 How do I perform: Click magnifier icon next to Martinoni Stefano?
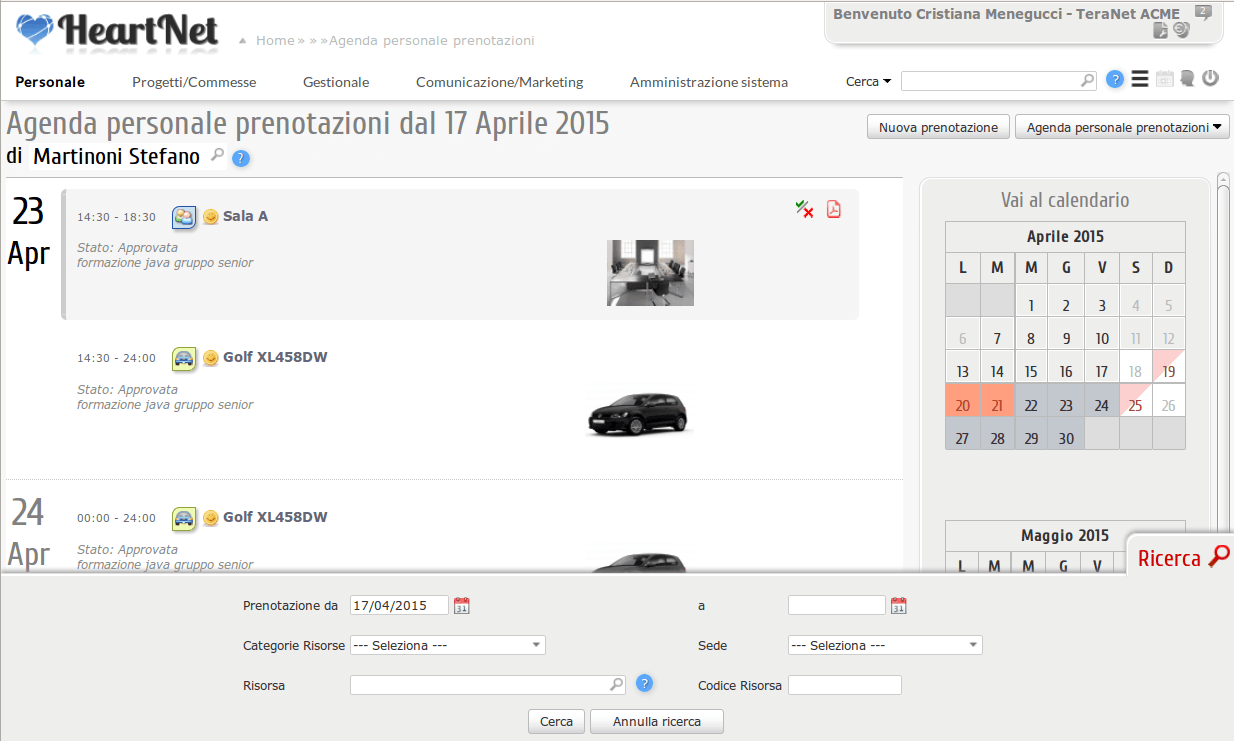217,156
